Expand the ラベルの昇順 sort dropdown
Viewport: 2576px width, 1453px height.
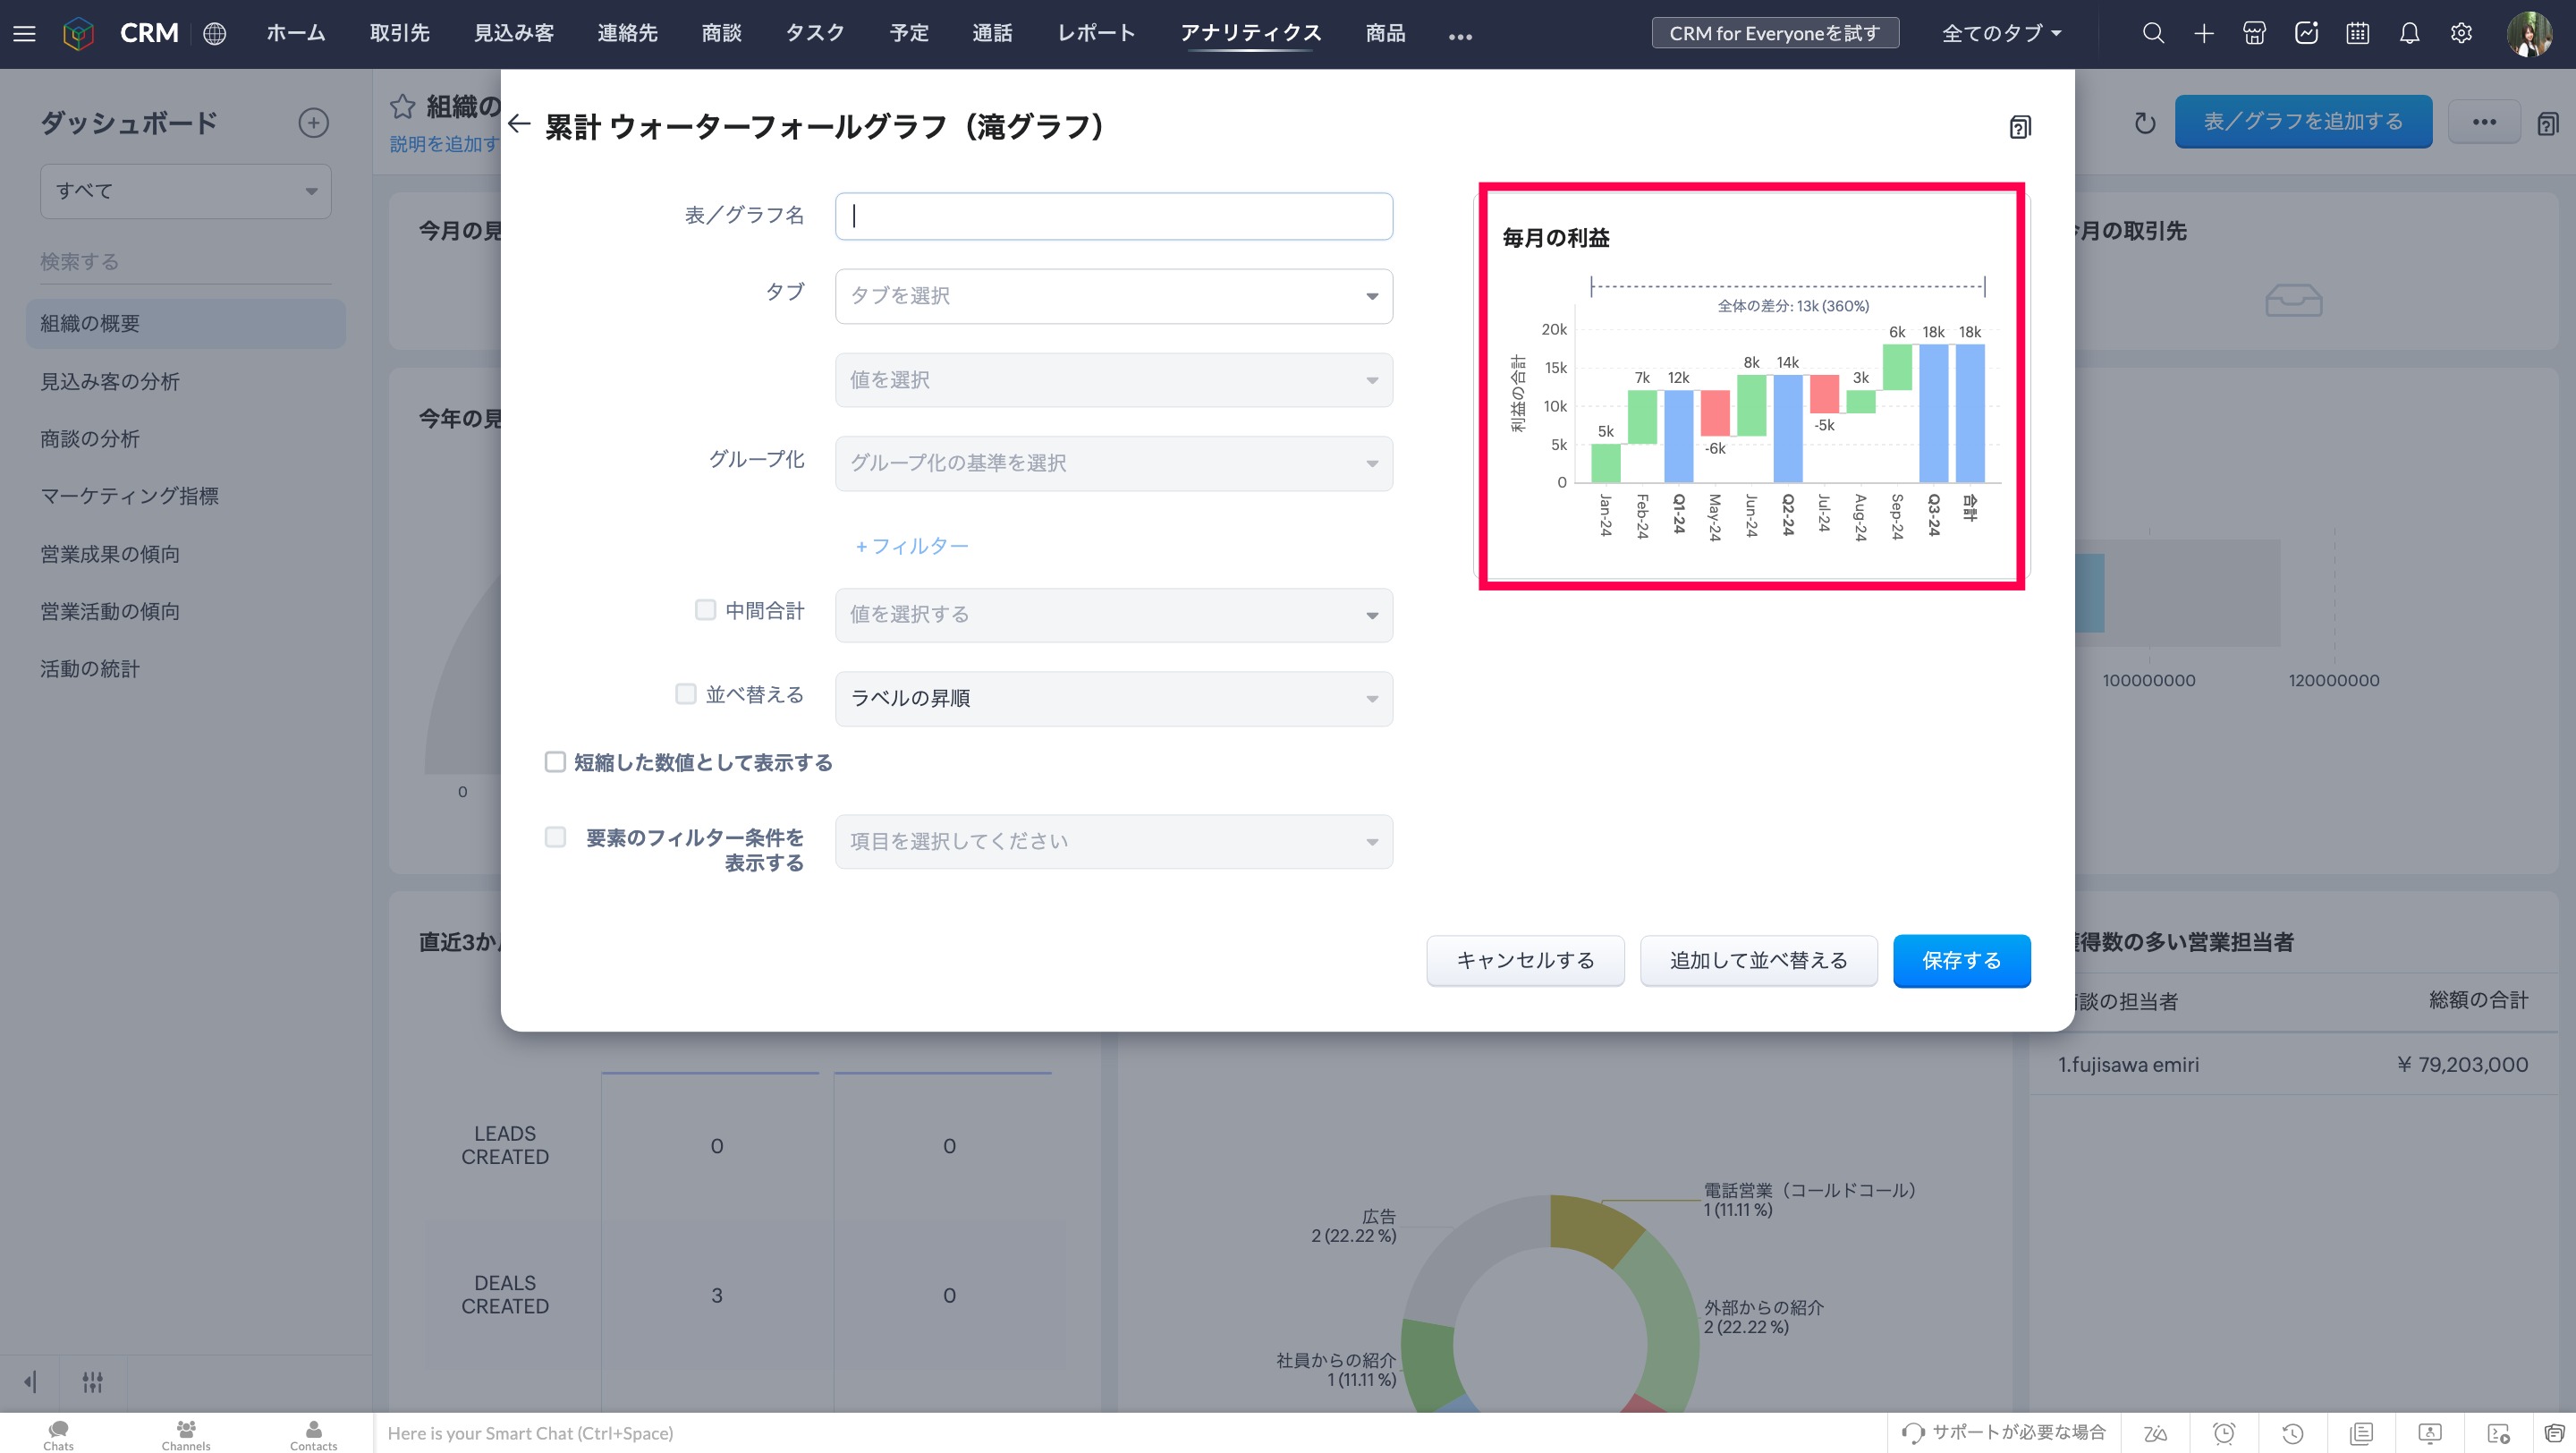click(x=1113, y=698)
